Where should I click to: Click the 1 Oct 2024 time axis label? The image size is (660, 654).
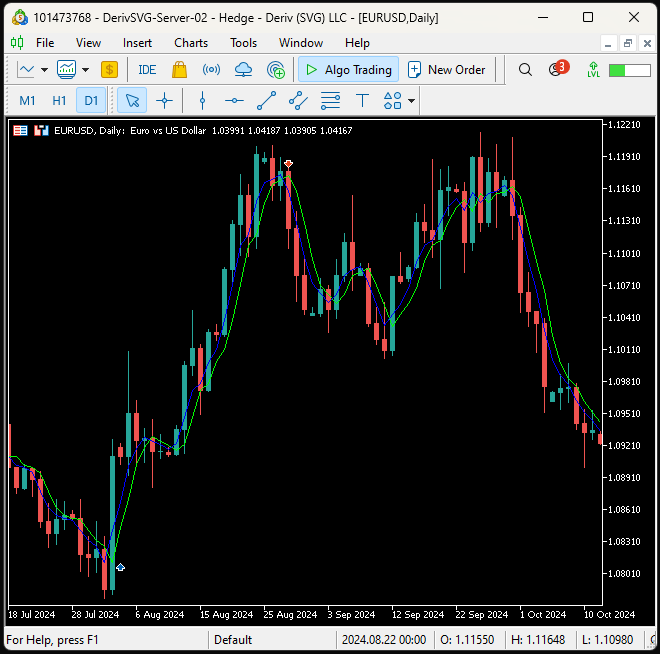tap(543, 615)
